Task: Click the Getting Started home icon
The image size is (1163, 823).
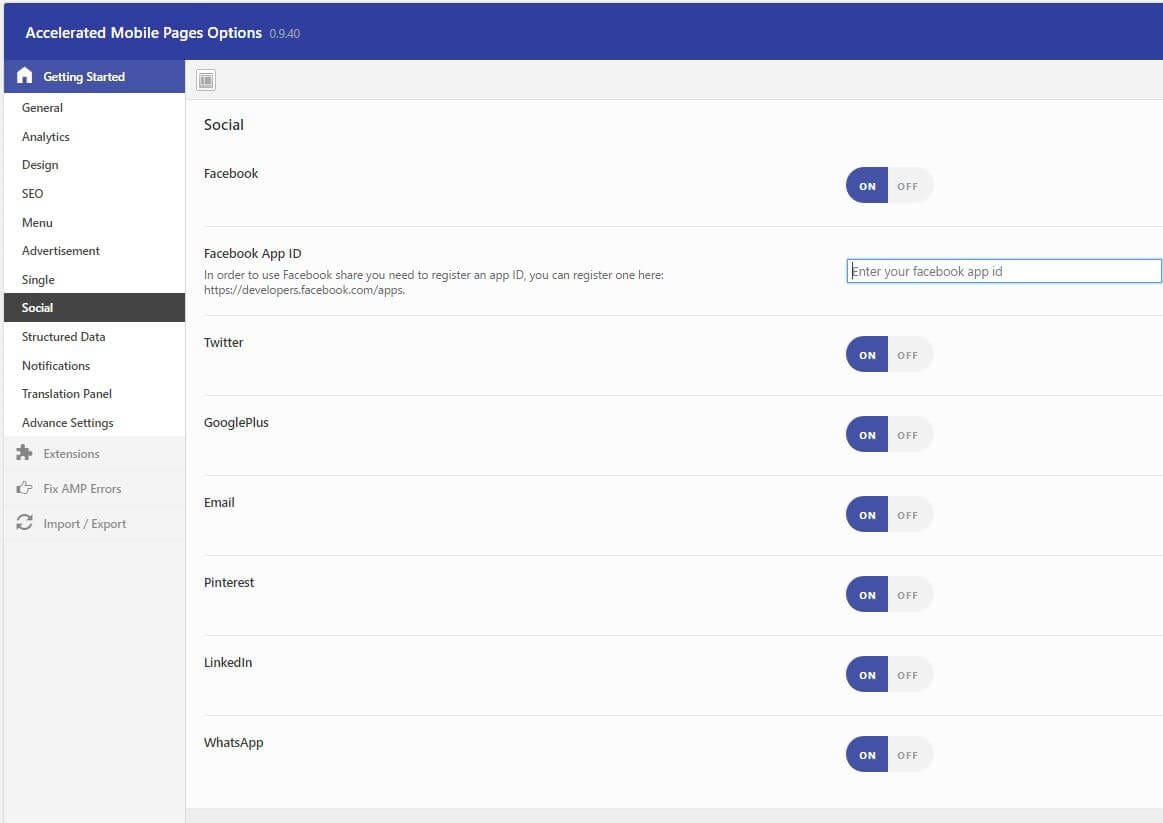Action: (x=24, y=76)
